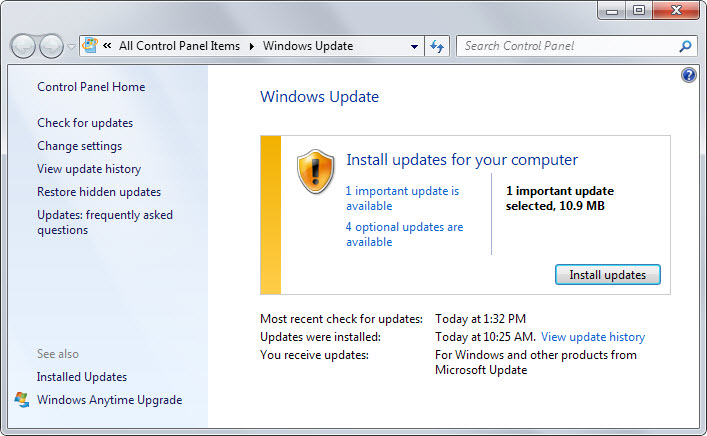The height and width of the screenshot is (436, 707).
Task: Expand the address bar chevron before All Control Panel Items
Action: (107, 45)
